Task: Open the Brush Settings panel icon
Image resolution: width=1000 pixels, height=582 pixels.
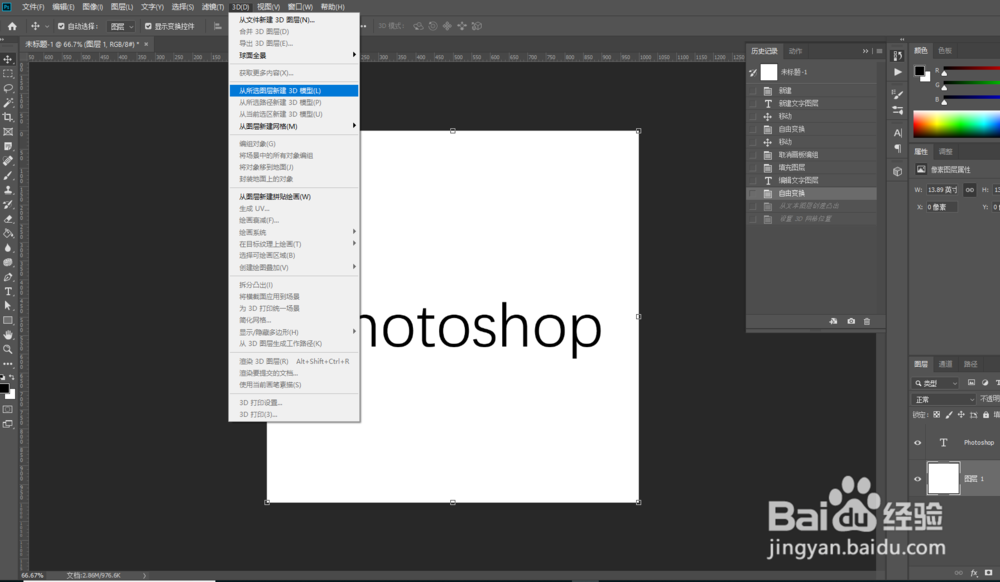Action: (897, 94)
